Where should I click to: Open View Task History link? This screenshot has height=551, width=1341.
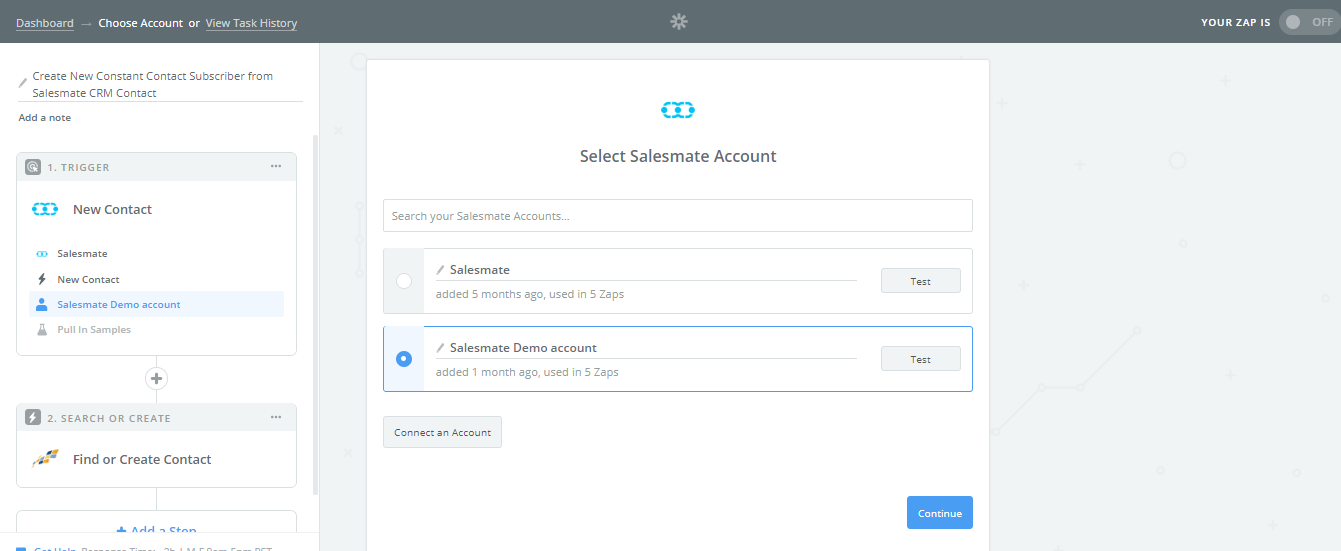(x=251, y=23)
